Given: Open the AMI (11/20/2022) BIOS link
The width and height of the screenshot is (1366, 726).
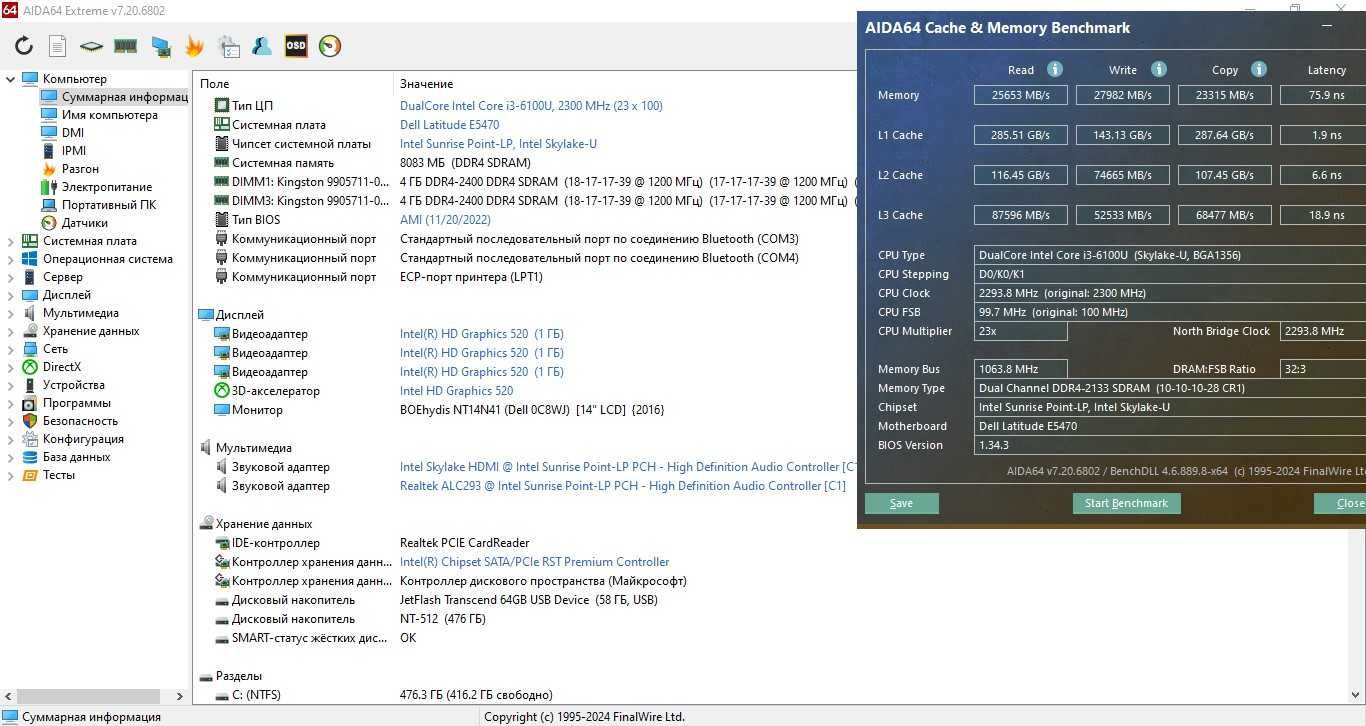Looking at the screenshot, I should pos(445,220).
